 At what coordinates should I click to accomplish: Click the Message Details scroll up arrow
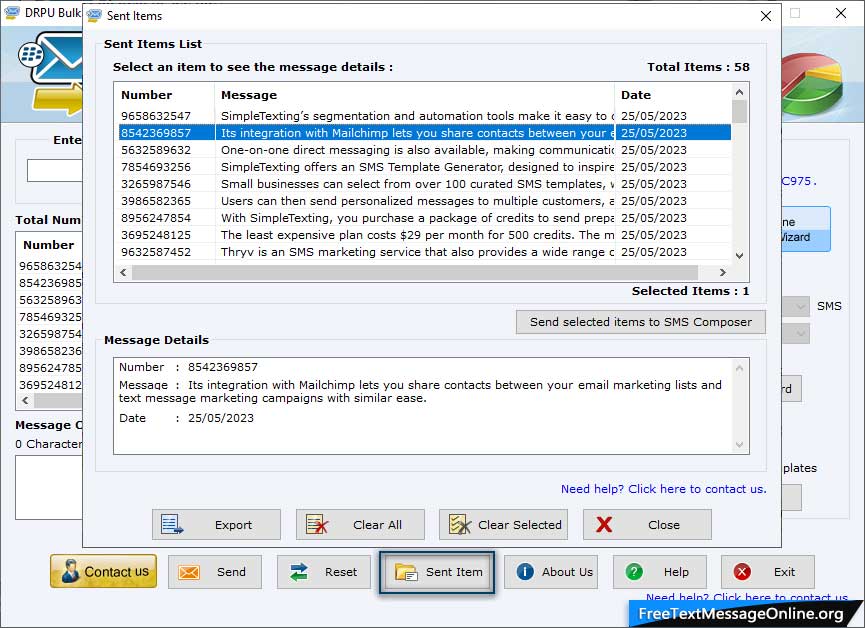coord(739,368)
